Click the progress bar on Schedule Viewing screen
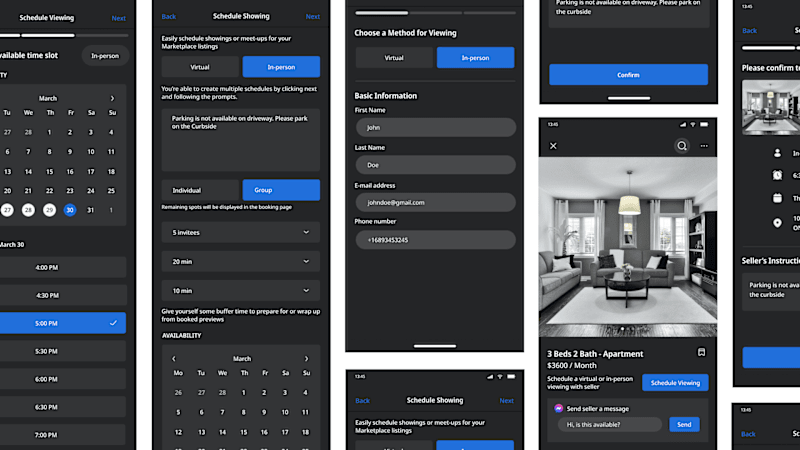The width and height of the screenshot is (800, 450). [64, 35]
